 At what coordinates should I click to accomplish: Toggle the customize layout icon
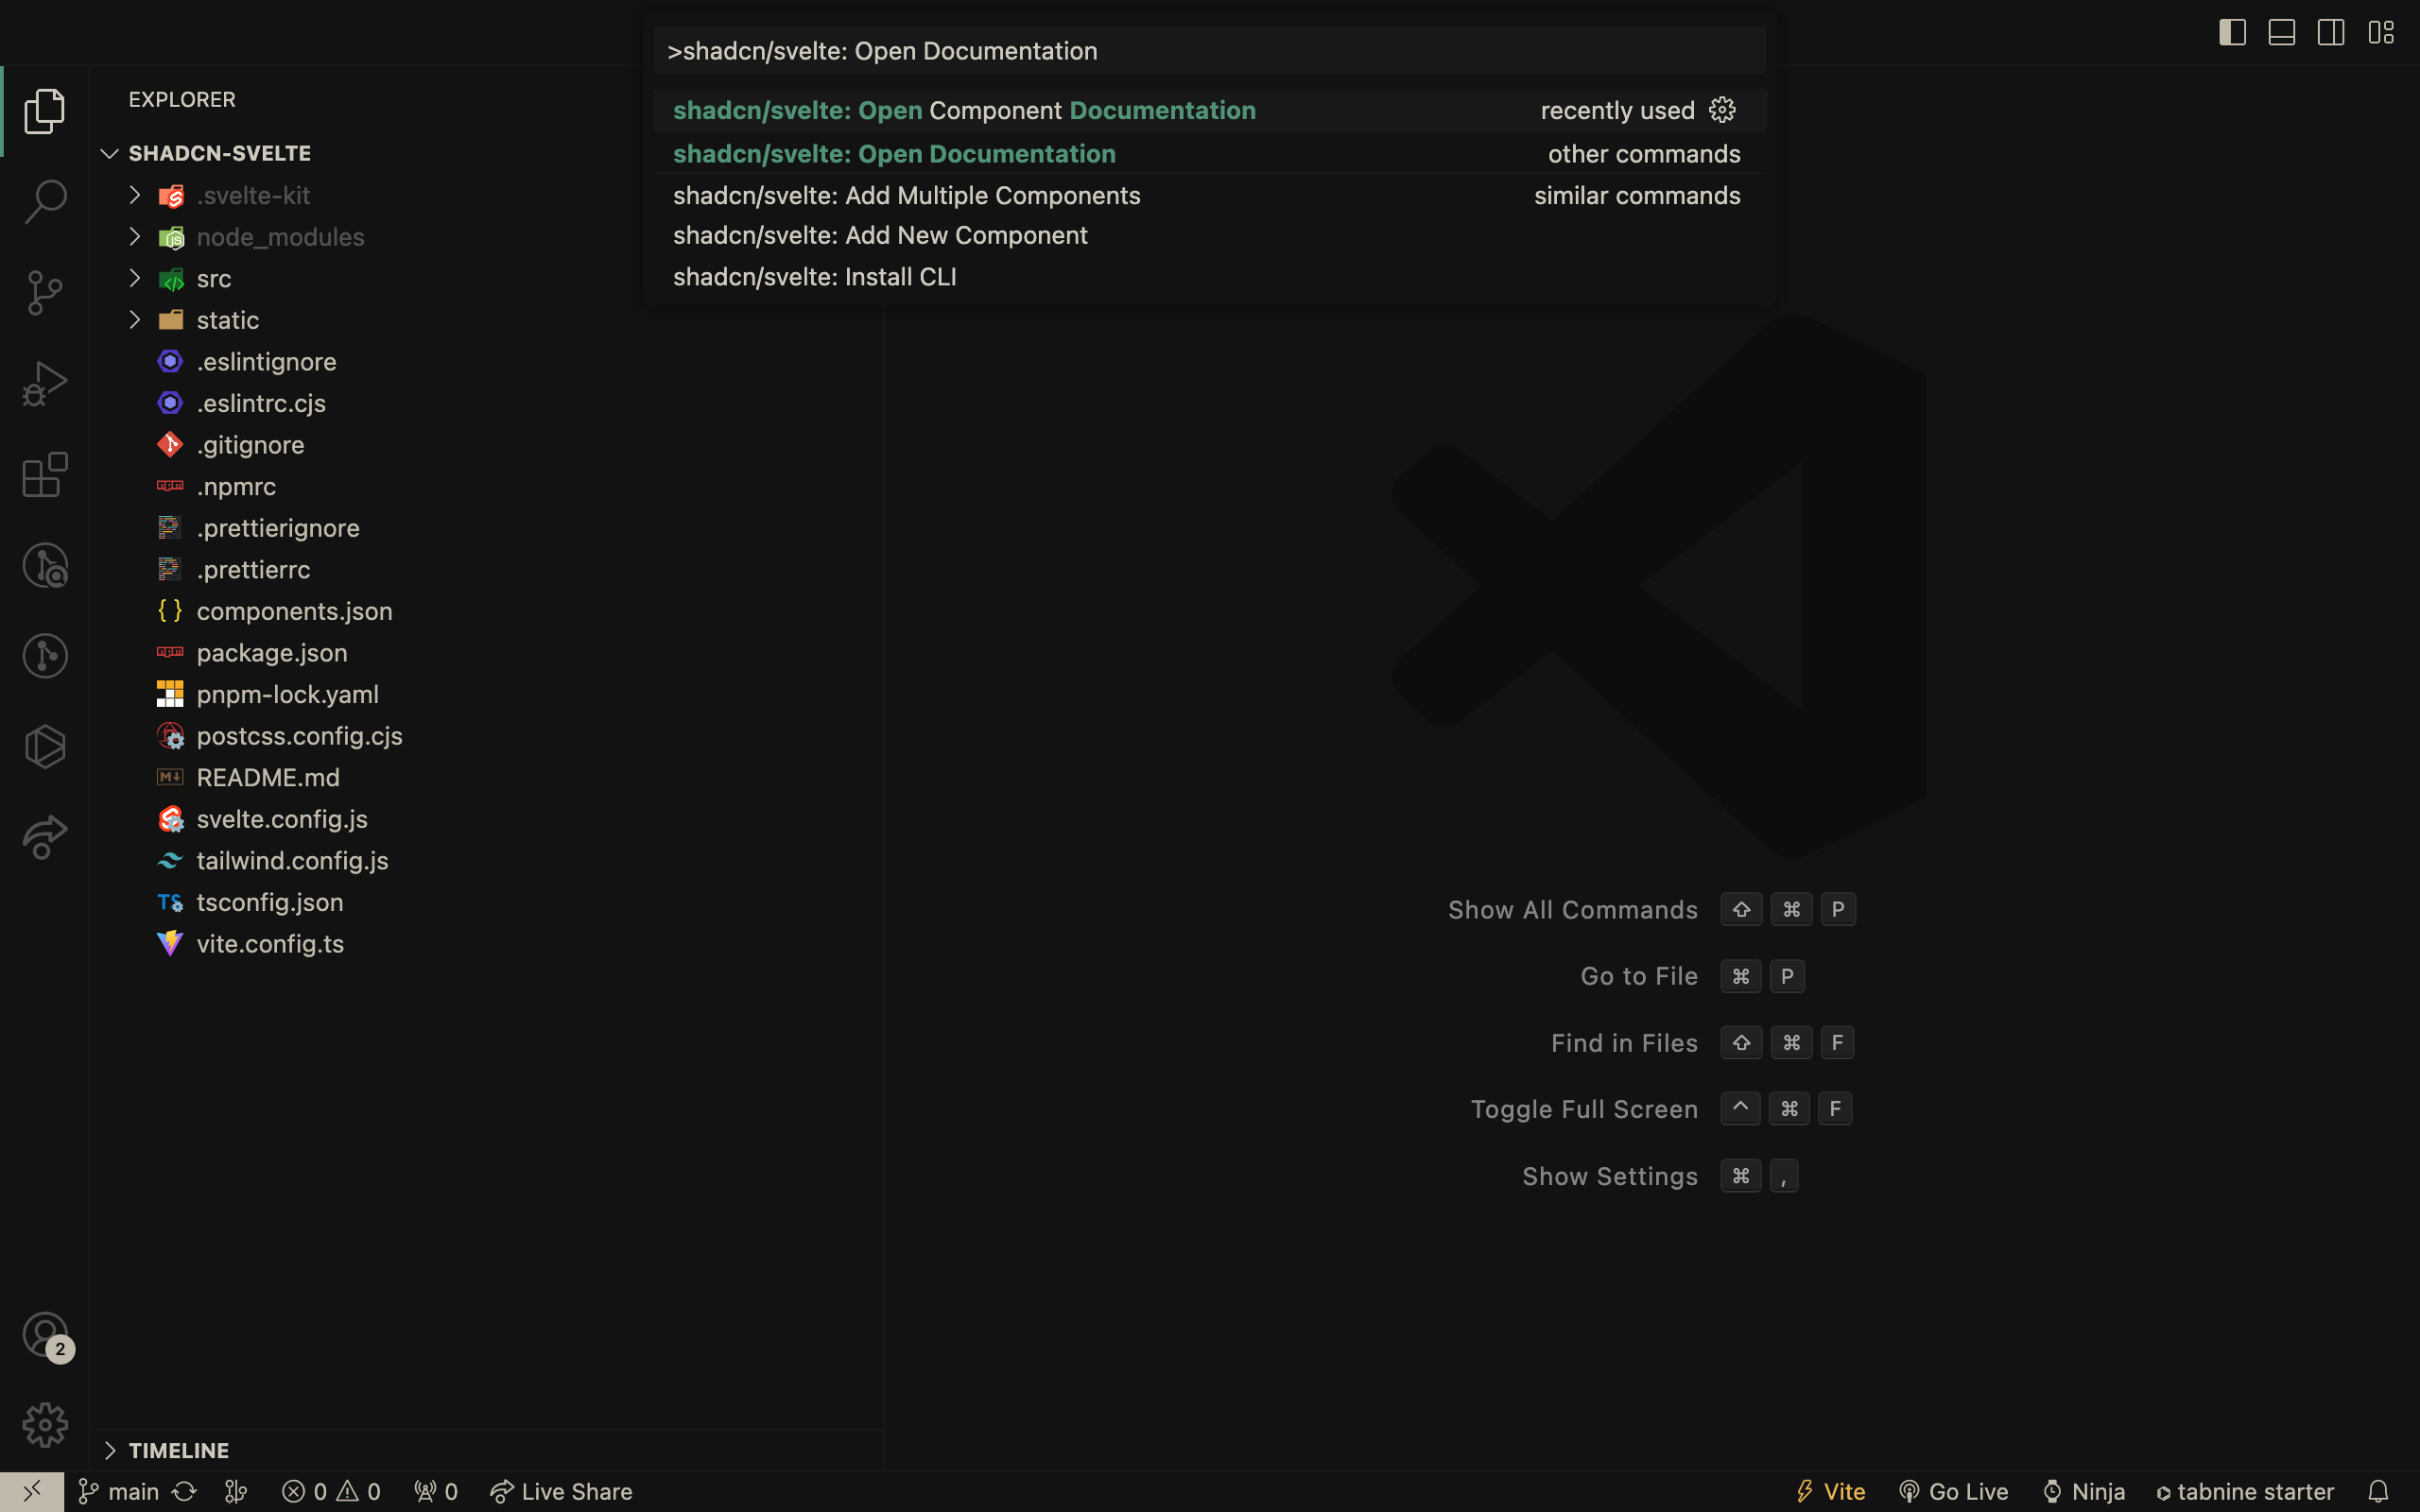[2383, 29]
